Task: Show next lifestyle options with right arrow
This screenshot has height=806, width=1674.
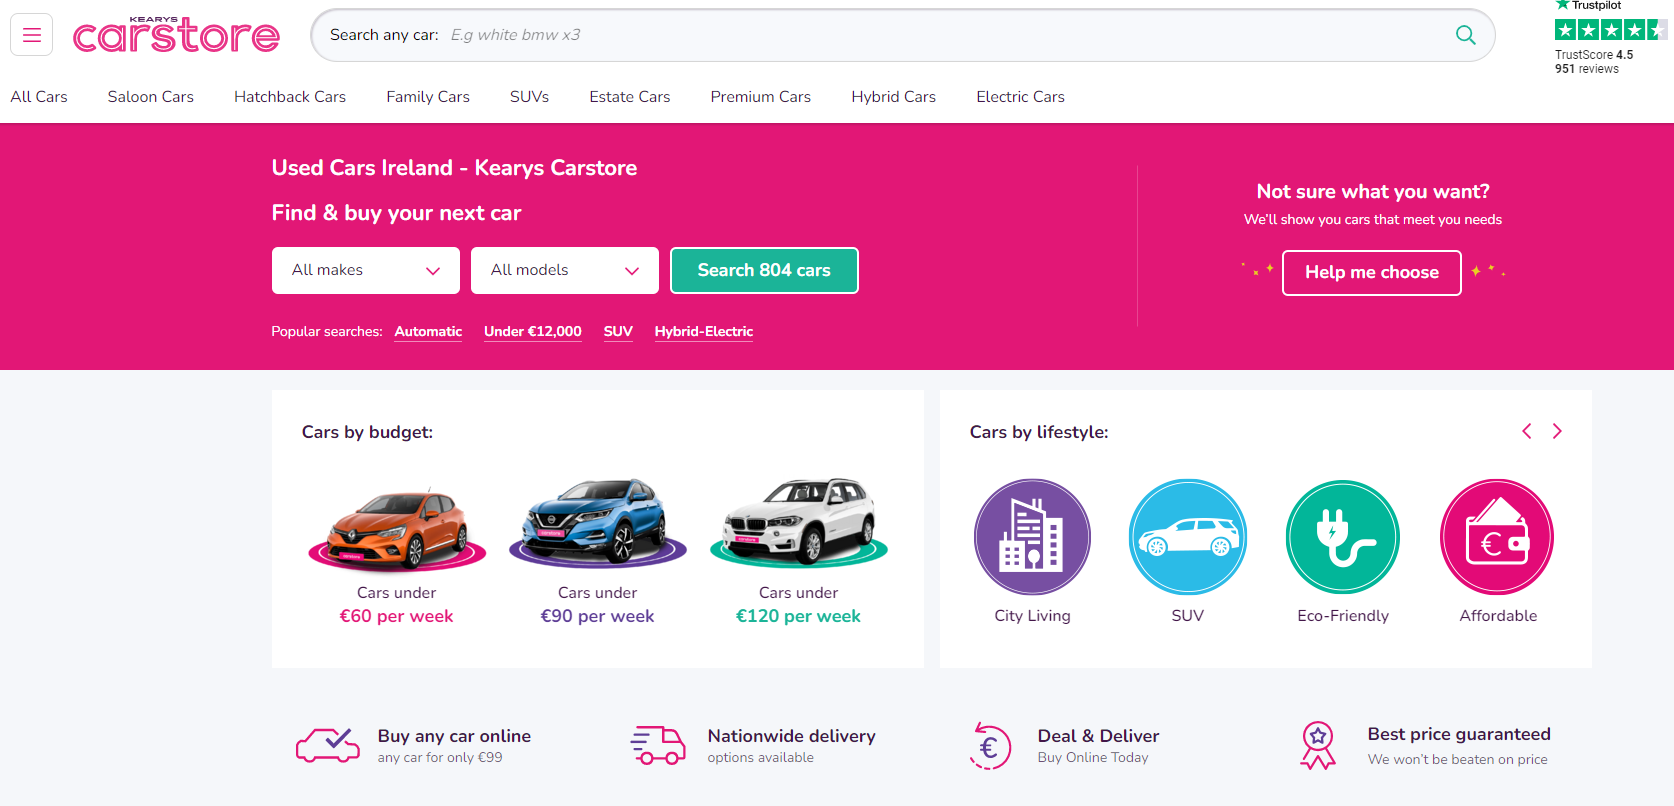Action: 1557,431
